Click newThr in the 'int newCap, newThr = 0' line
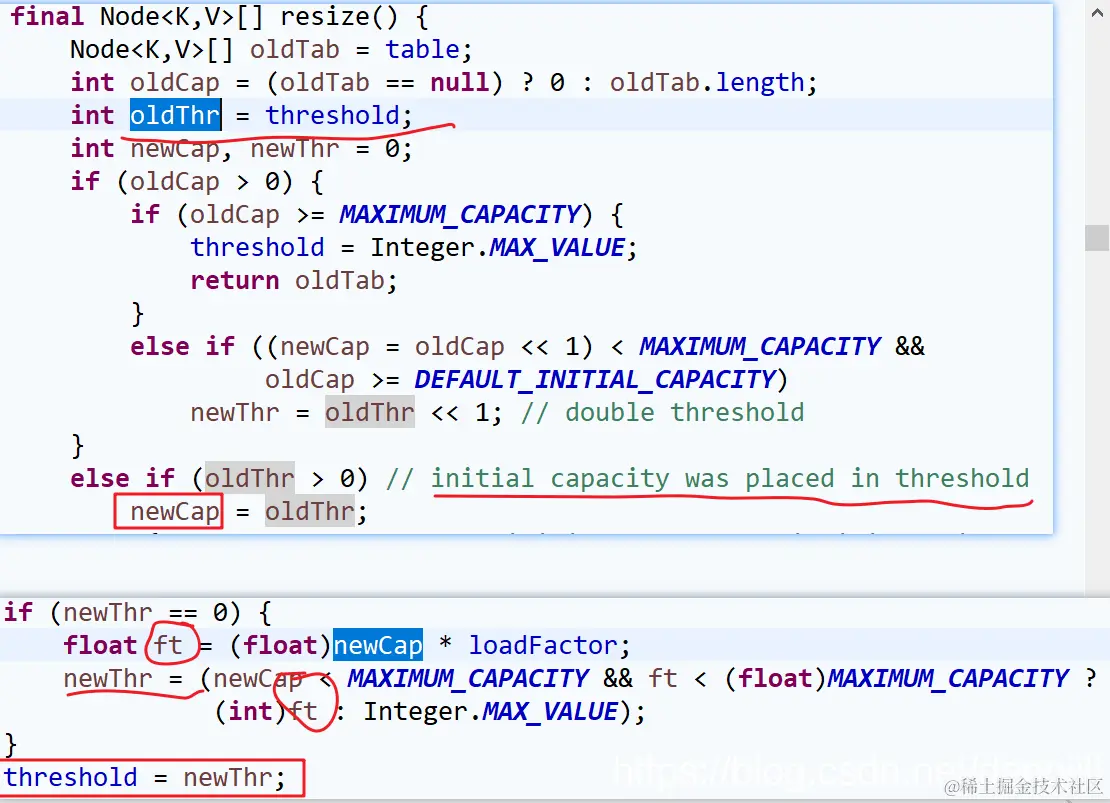The height and width of the screenshot is (803, 1110). [295, 148]
